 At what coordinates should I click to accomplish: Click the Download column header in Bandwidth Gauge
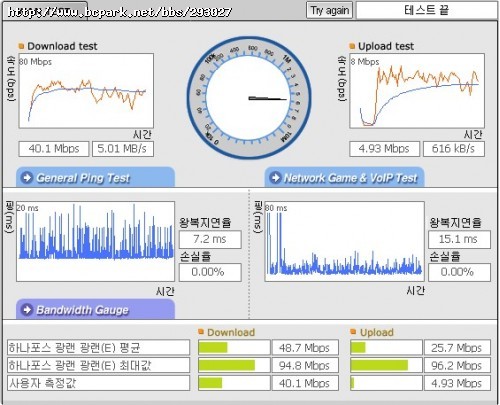click(x=231, y=332)
